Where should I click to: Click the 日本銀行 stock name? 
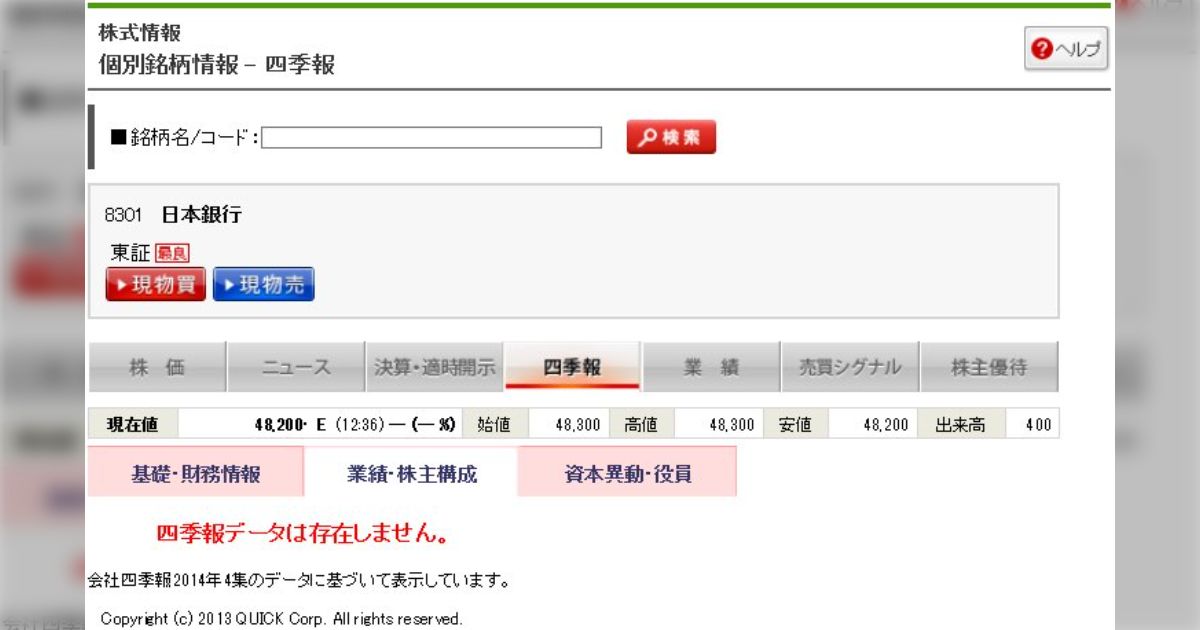click(201, 215)
